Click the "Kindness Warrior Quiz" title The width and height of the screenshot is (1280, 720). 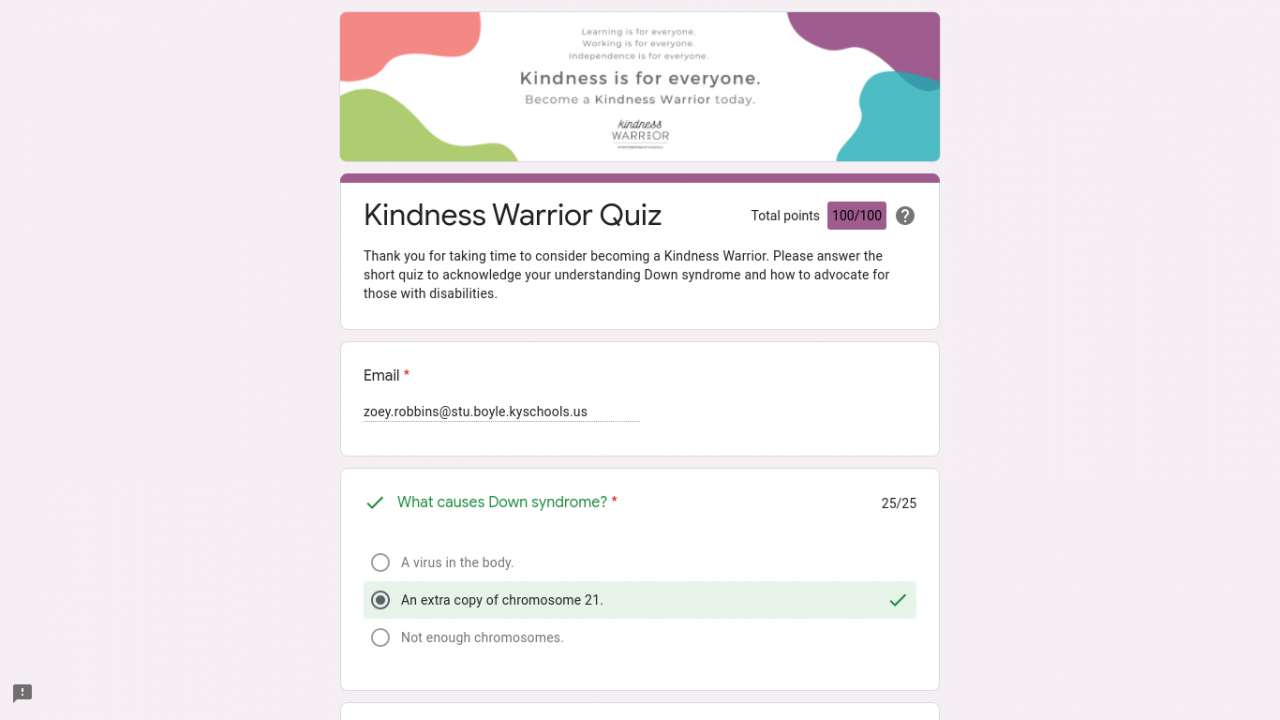512,215
